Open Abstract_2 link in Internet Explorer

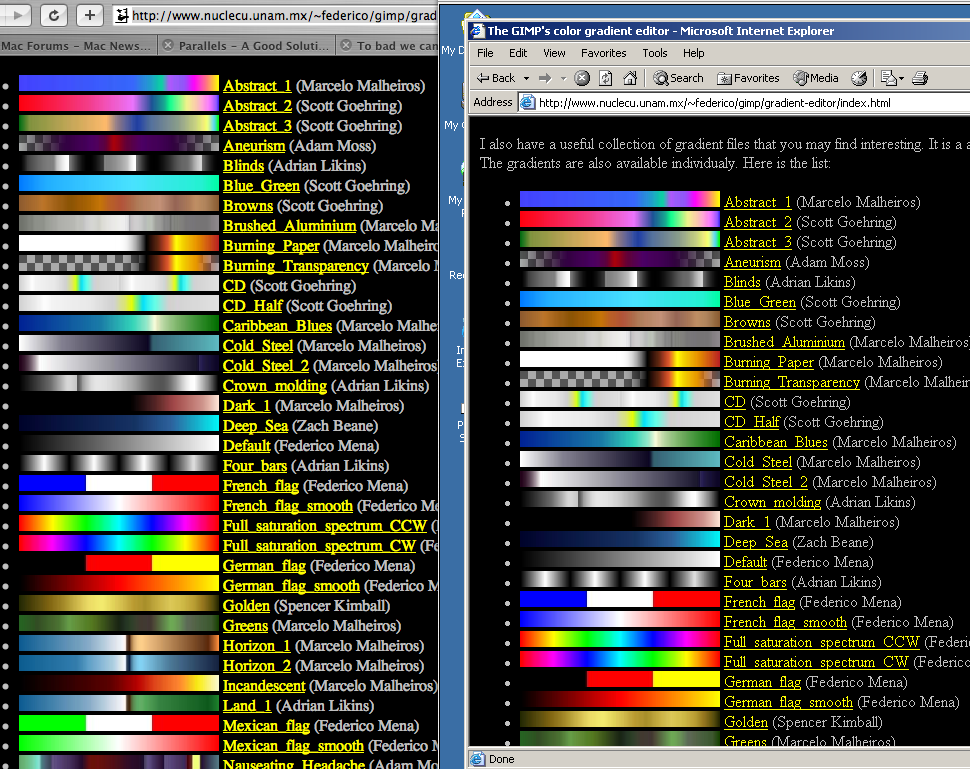(758, 221)
